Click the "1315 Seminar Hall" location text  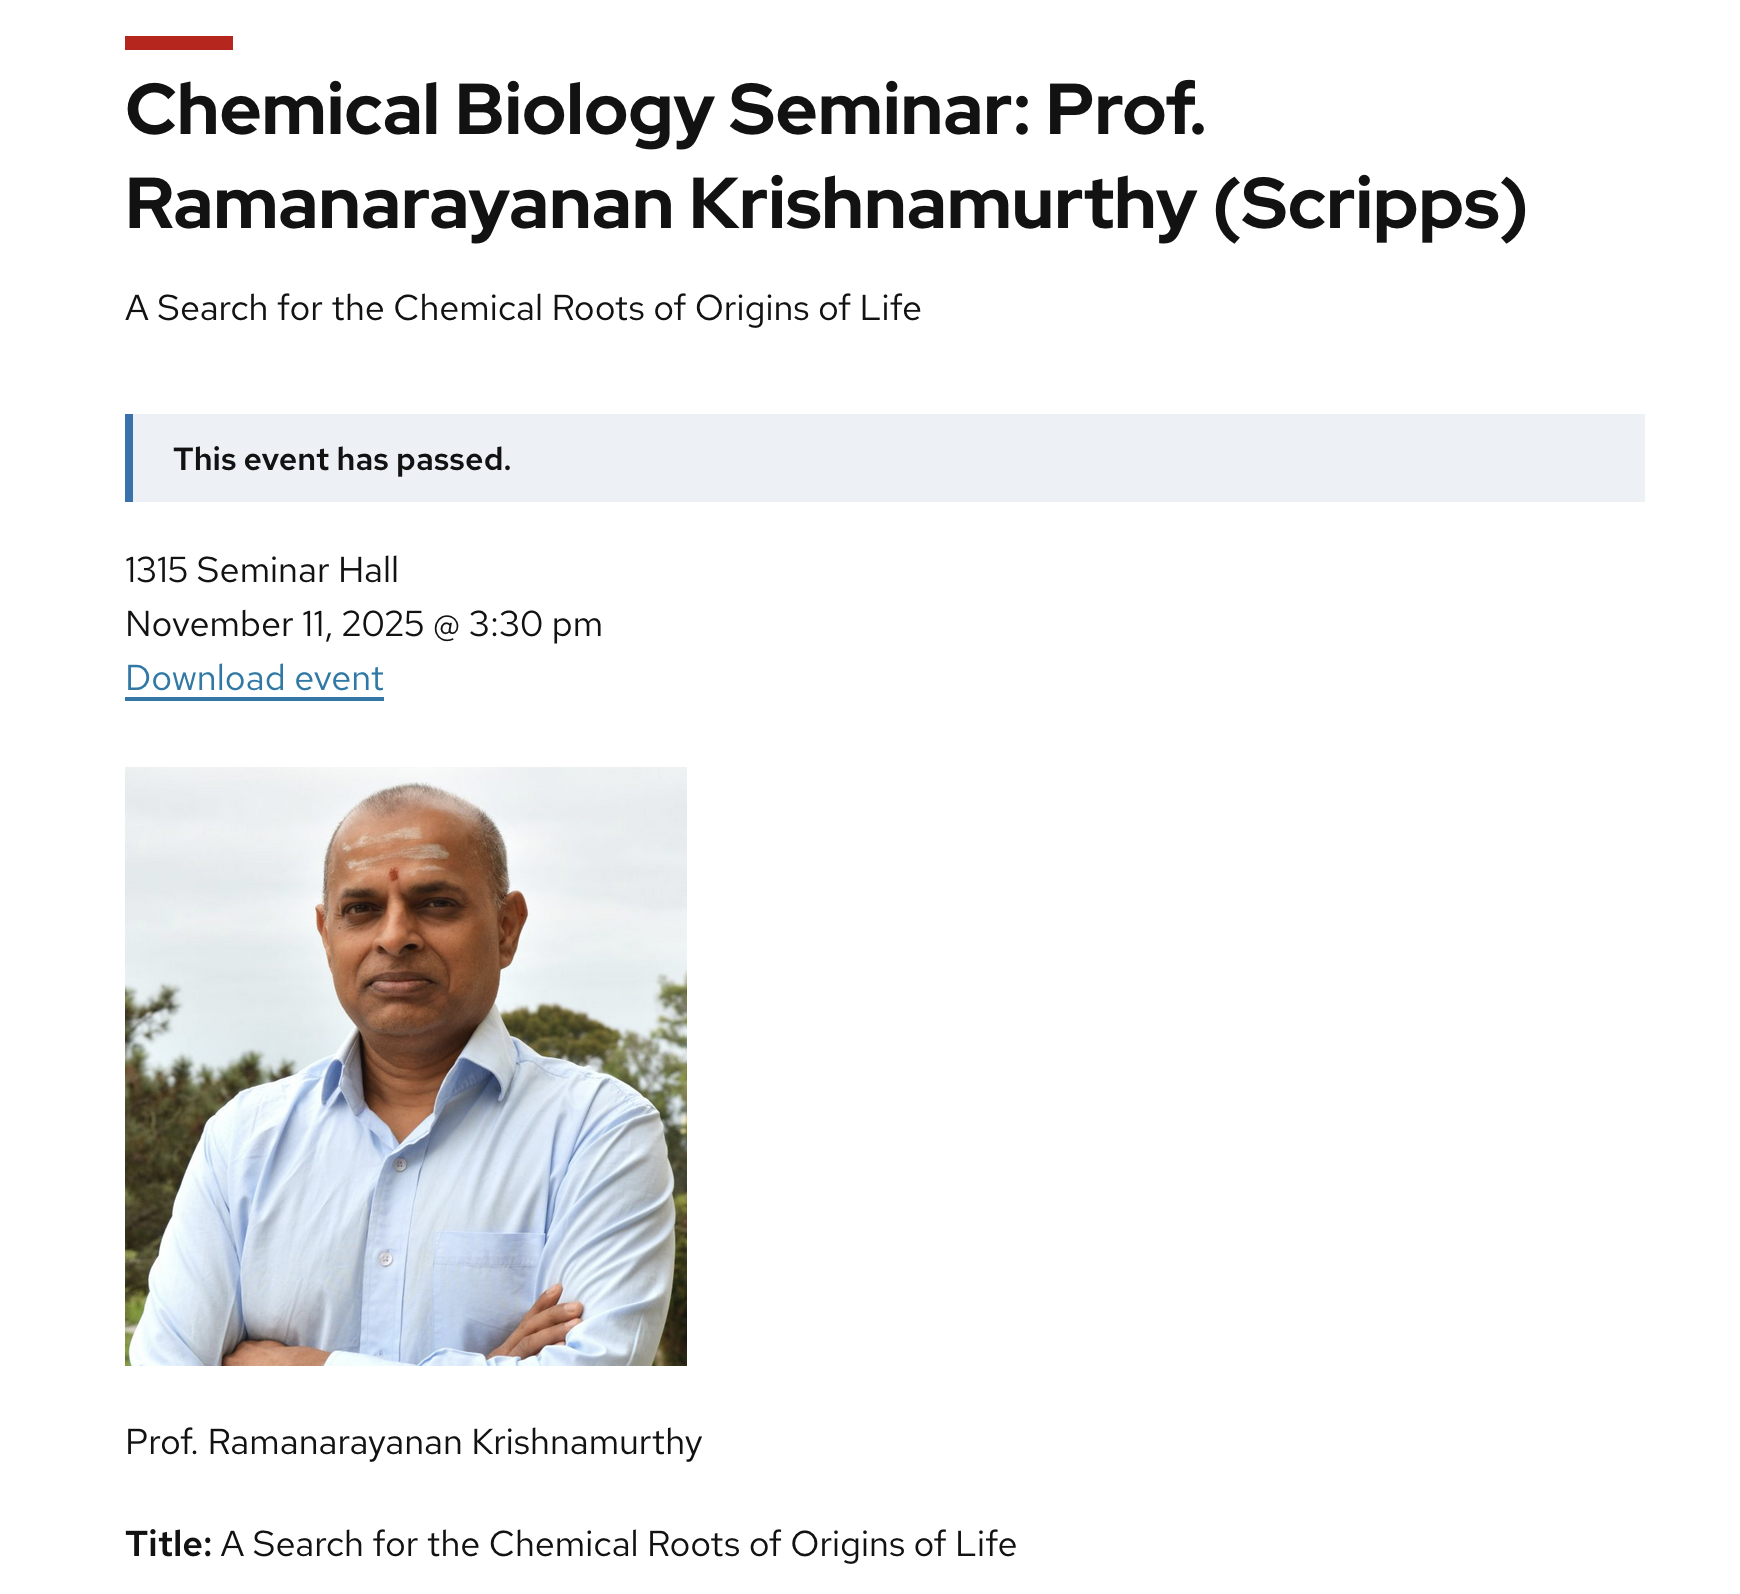(x=261, y=570)
